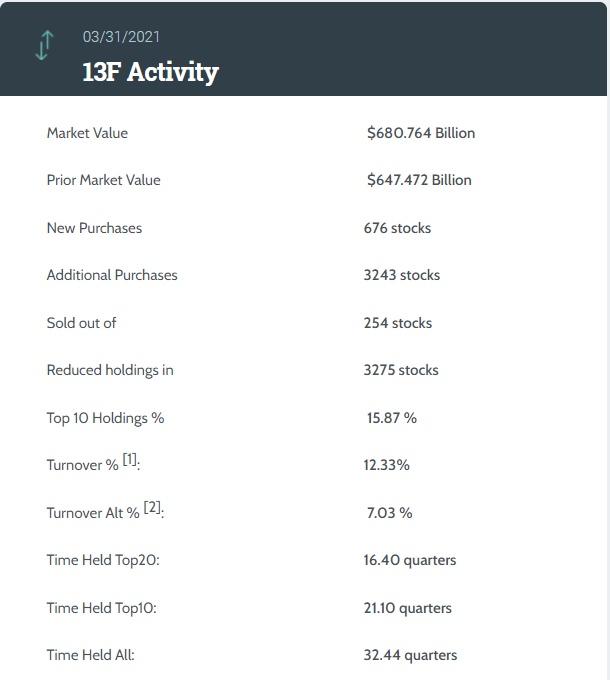The width and height of the screenshot is (610, 680).
Task: Click the up-down arrows activity icon
Action: 43,46
